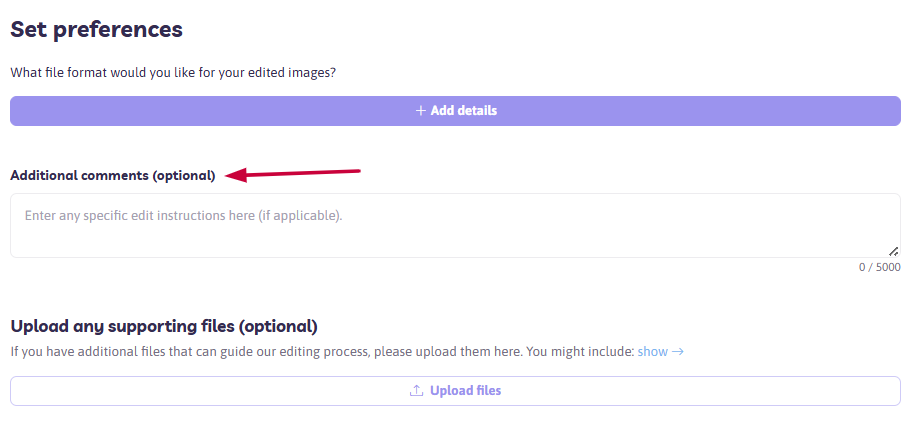
Task: Focus the Additional comments text area
Action: point(455,225)
